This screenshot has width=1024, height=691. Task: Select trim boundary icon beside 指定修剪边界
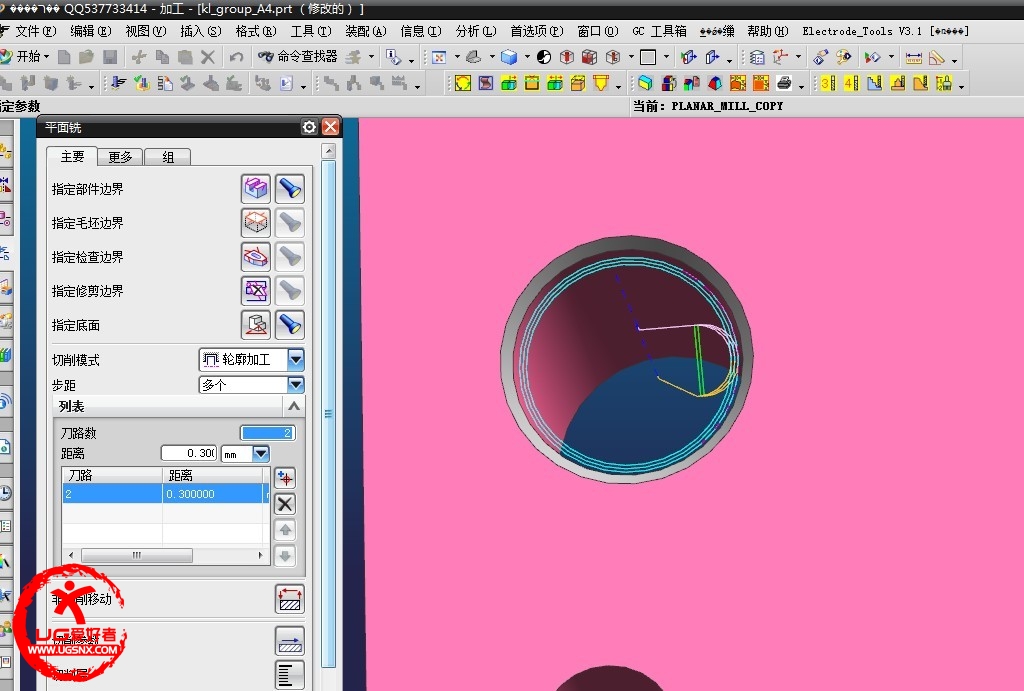pos(256,291)
